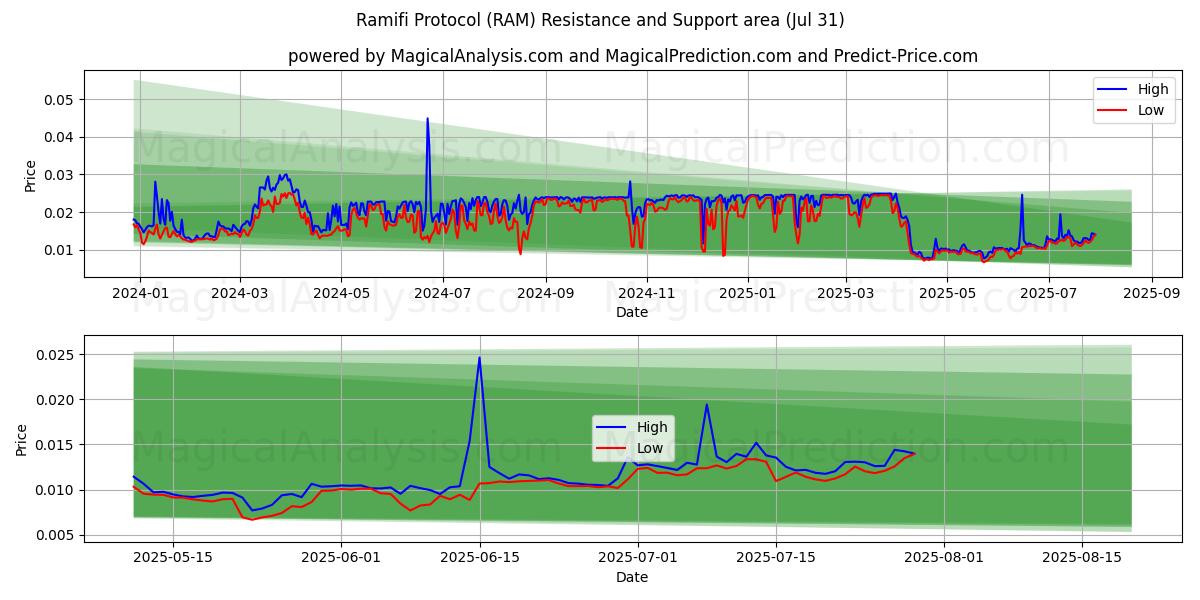Click the 0.010 tick on the bottom chart
Viewport: 1200px width, 600px height.
[56, 490]
